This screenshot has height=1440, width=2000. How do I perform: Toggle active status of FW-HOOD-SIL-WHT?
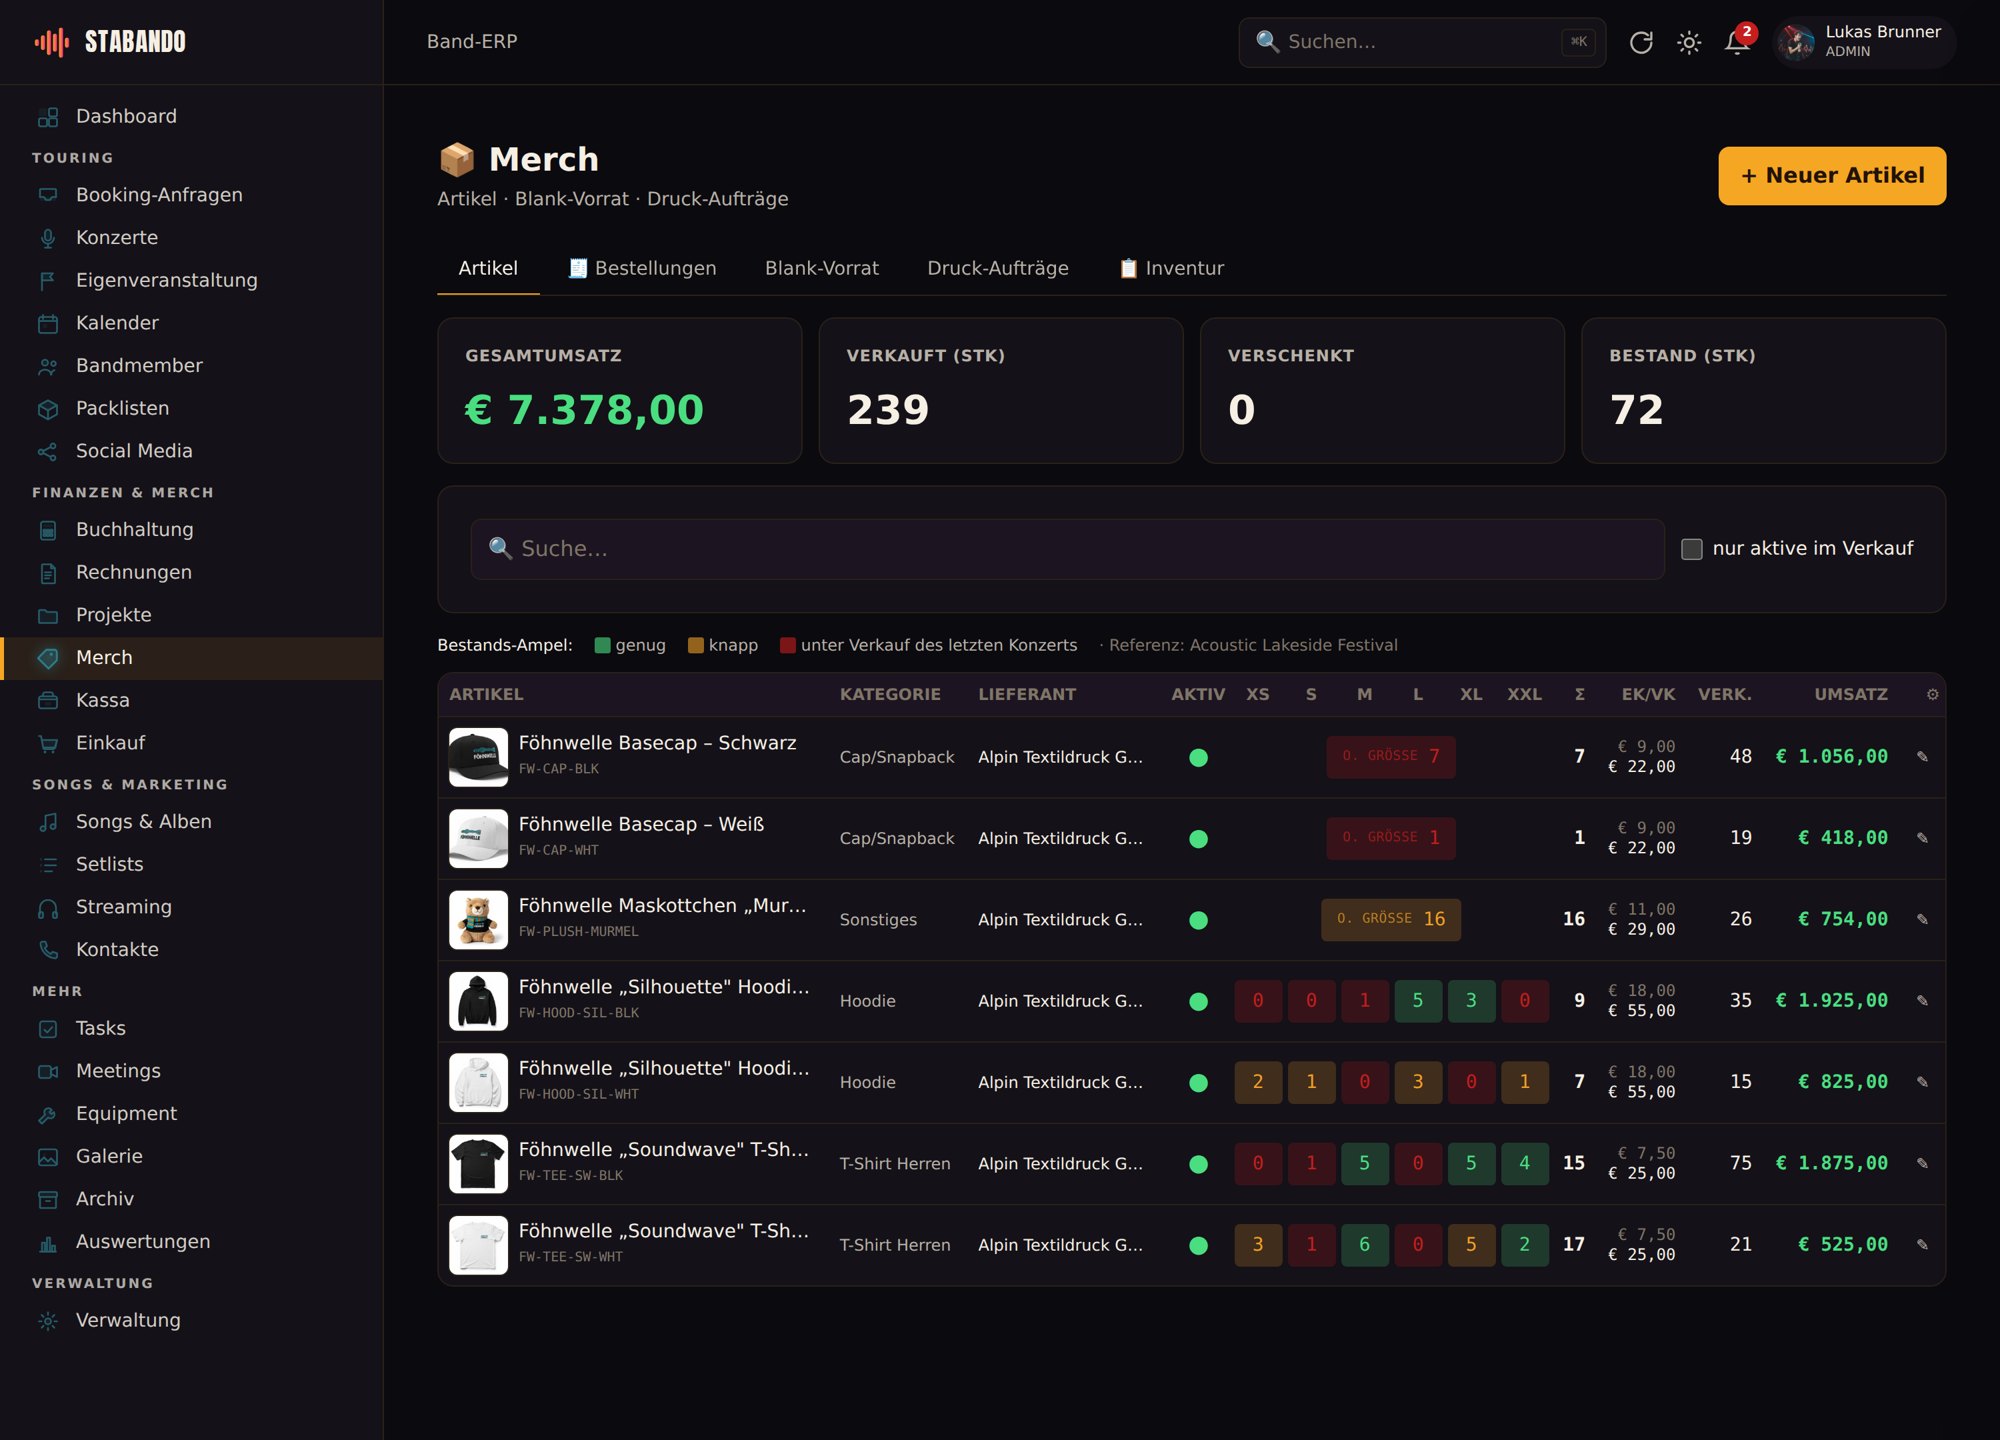pyautogui.click(x=1198, y=1083)
